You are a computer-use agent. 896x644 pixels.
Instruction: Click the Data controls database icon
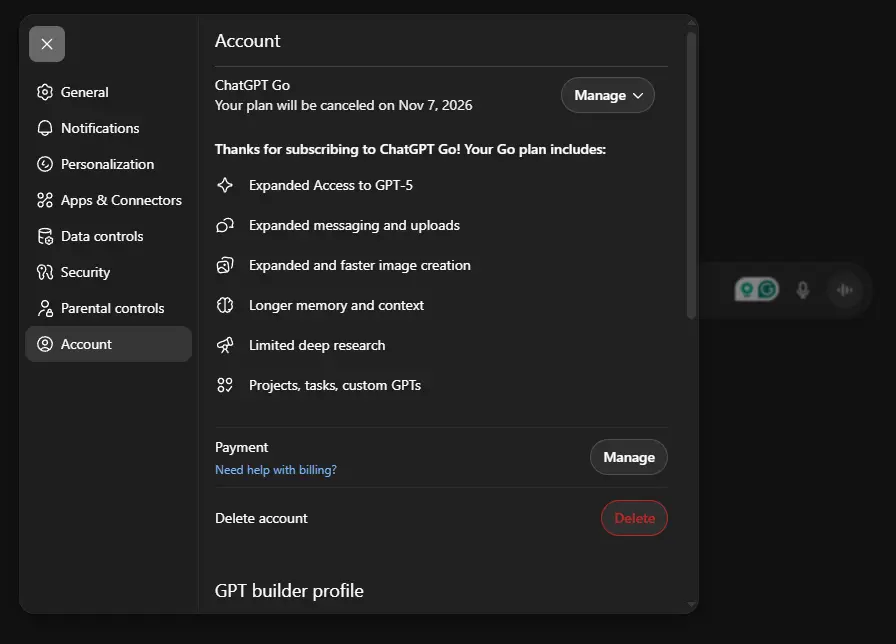click(45, 236)
